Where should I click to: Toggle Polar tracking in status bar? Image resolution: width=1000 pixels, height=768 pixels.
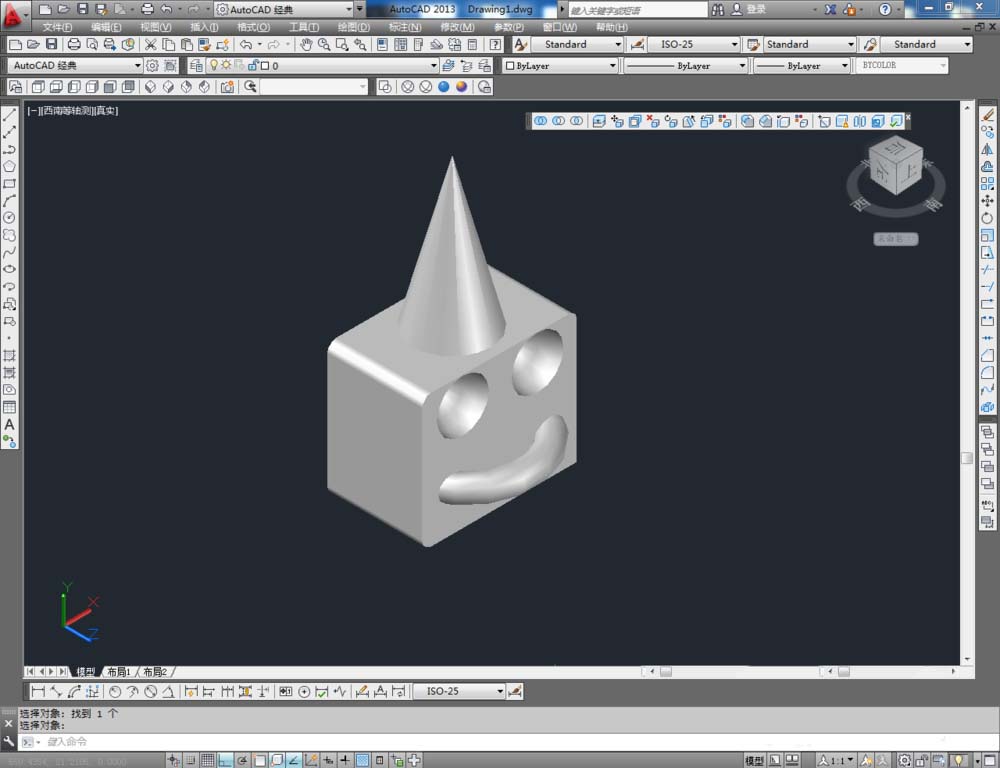[x=242, y=760]
